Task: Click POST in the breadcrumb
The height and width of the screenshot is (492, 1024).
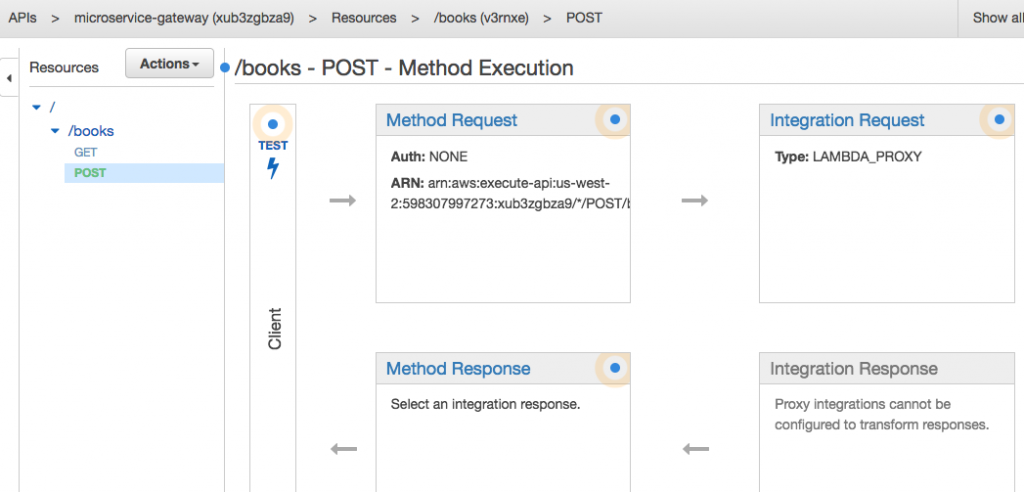Action: click(x=584, y=18)
